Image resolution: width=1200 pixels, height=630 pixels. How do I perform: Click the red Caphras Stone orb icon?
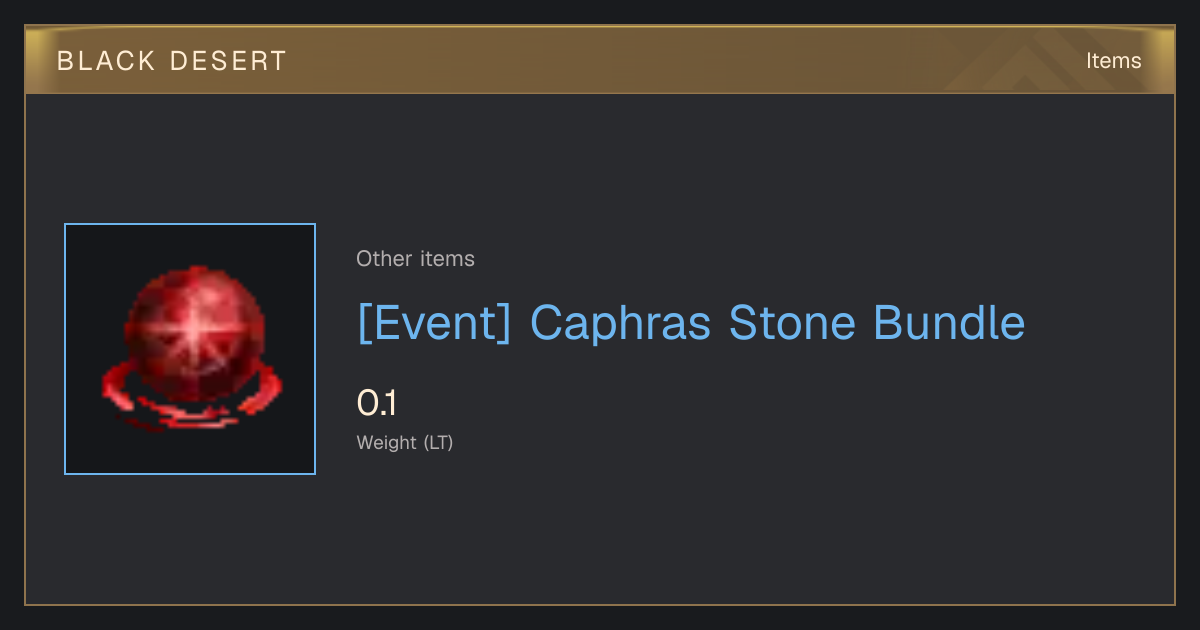pyautogui.click(x=190, y=349)
